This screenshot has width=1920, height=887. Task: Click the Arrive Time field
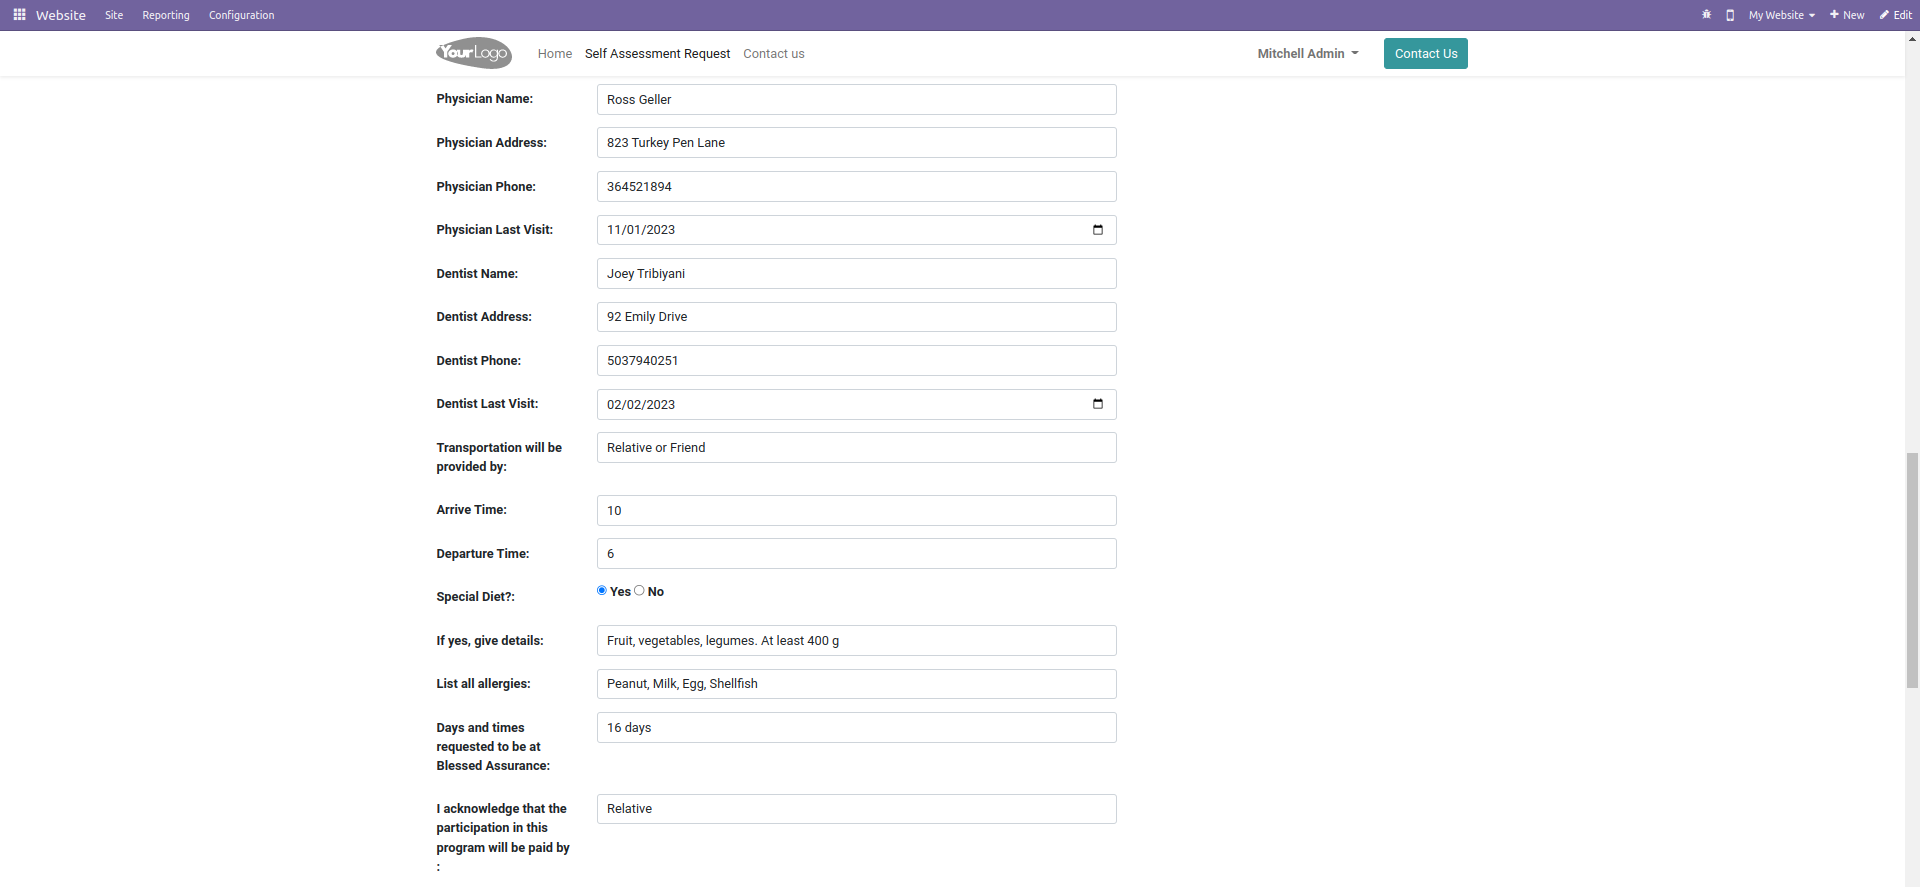[x=857, y=511]
